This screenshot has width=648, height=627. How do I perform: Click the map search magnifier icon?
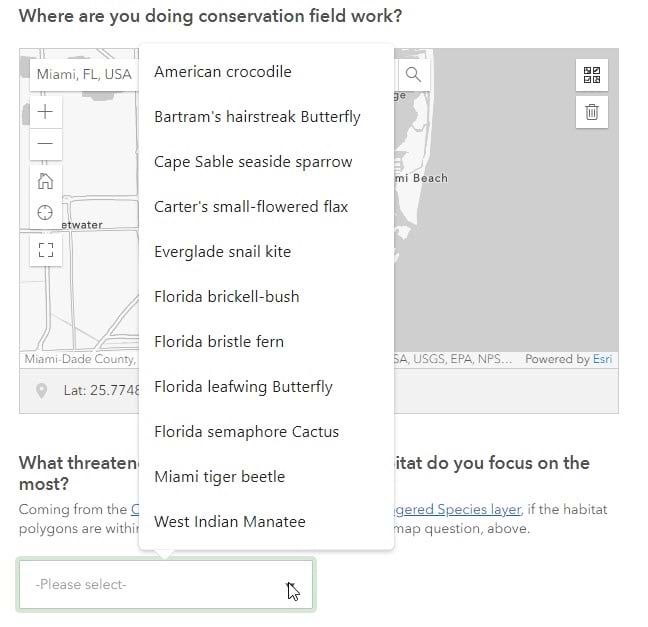(413, 75)
